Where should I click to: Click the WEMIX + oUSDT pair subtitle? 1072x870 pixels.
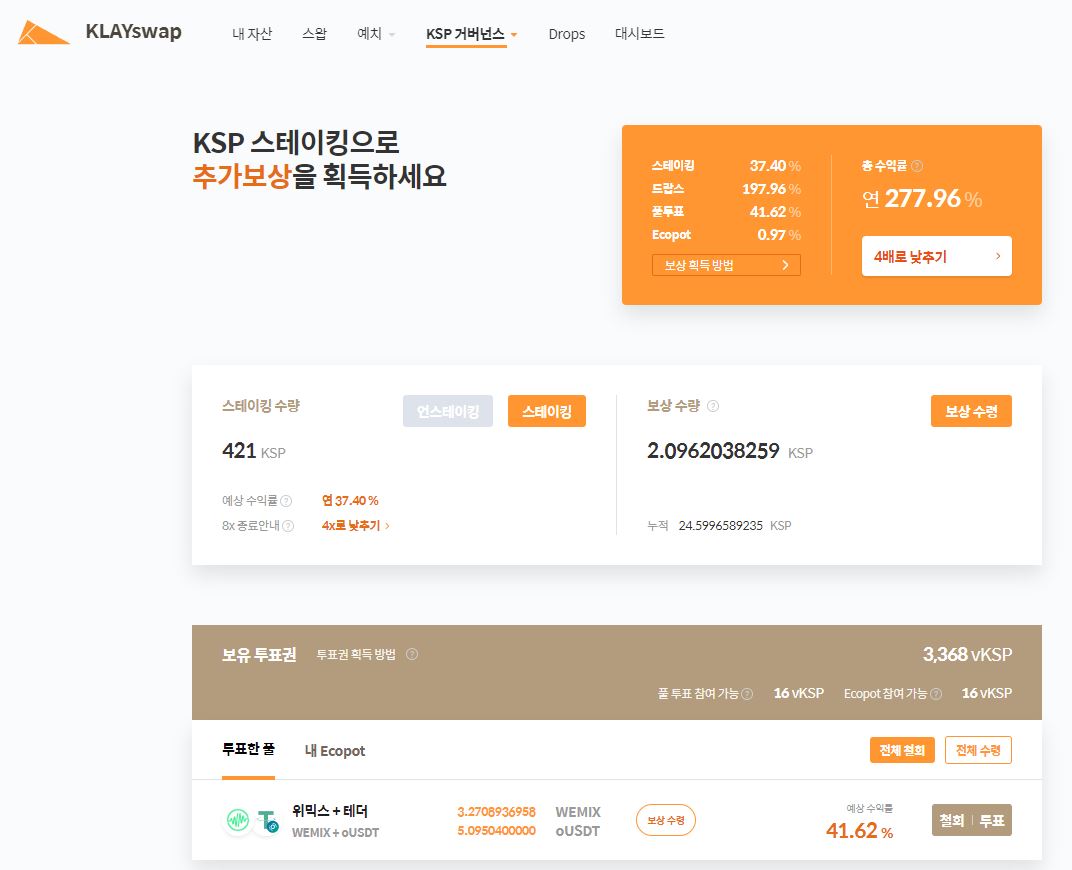[x=335, y=832]
